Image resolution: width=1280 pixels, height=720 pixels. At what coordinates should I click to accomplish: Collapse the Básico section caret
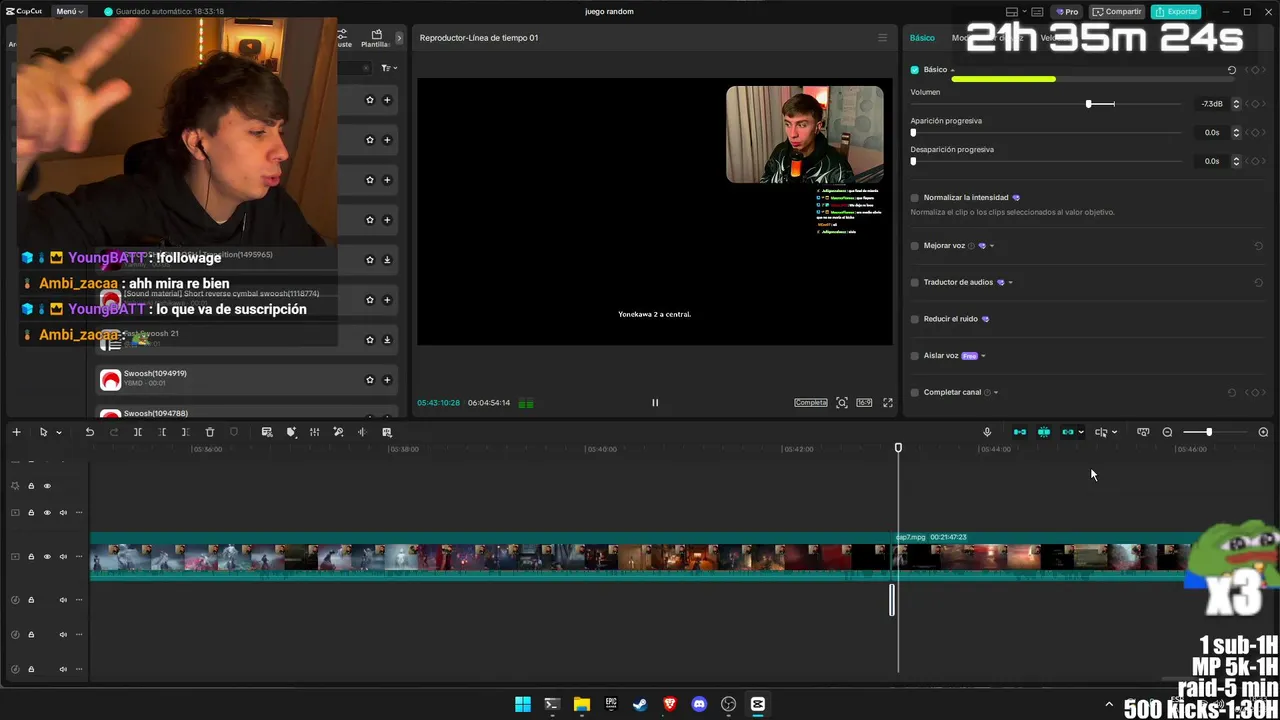(x=952, y=70)
